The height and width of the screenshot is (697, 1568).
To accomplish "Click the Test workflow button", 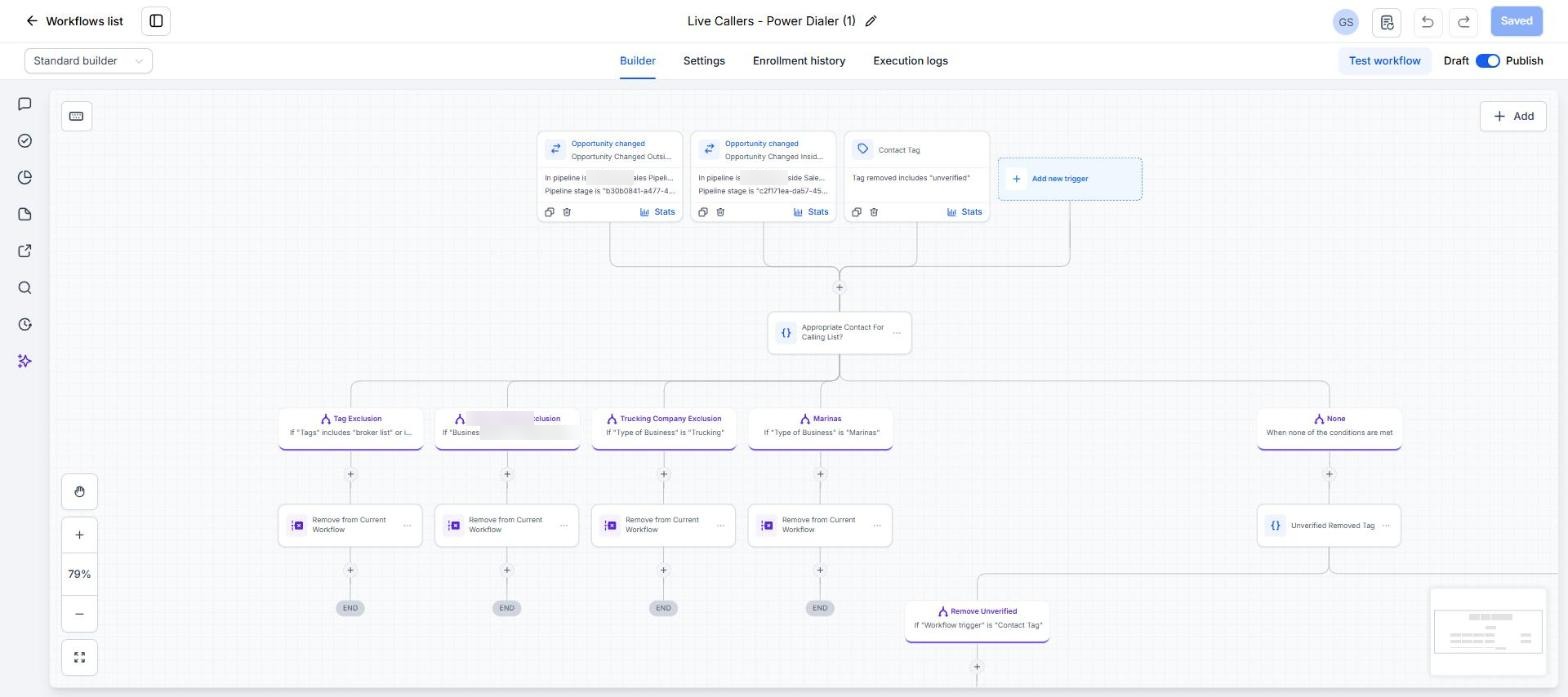I will click(x=1384, y=61).
